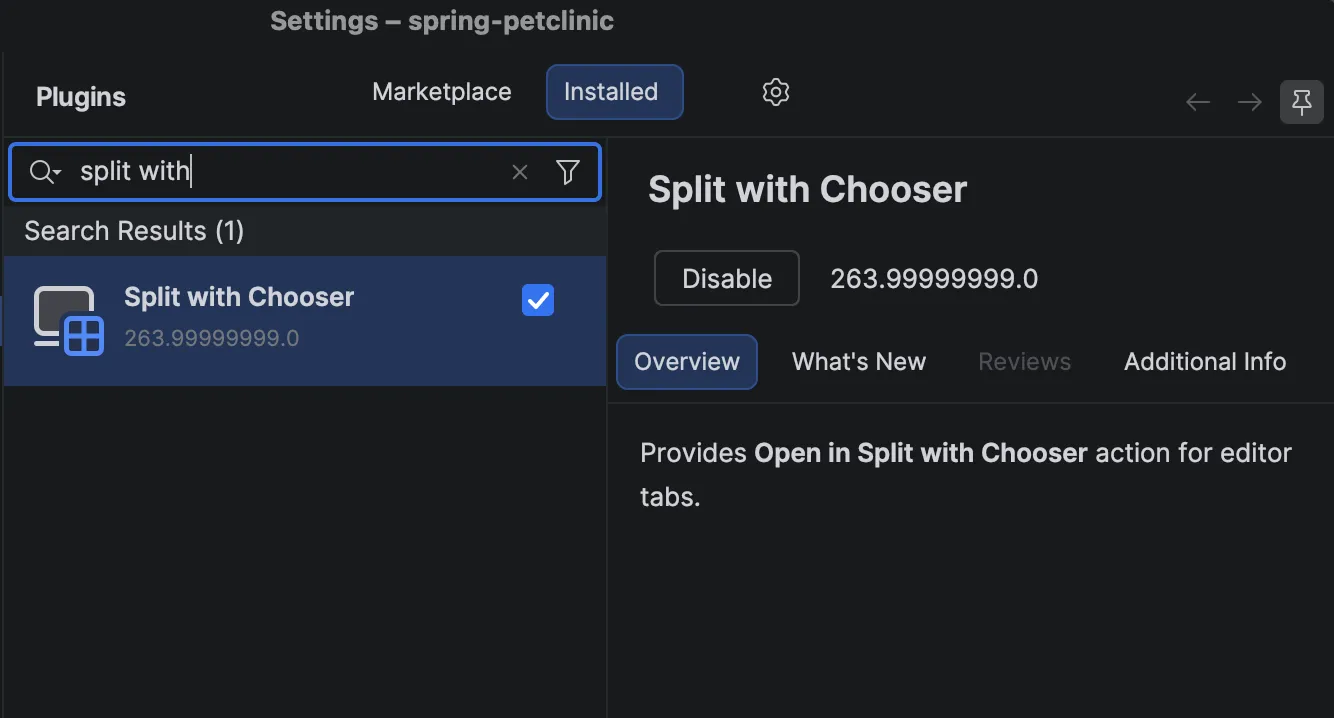The width and height of the screenshot is (1334, 718).
Task: Disable the Split with Chooser plugin
Action: [x=727, y=278]
